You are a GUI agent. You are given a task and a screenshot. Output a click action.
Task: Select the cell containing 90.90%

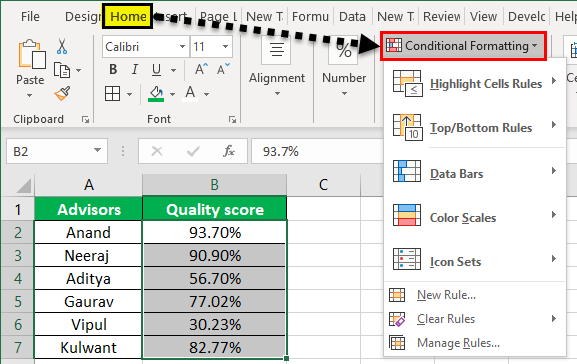(215, 255)
